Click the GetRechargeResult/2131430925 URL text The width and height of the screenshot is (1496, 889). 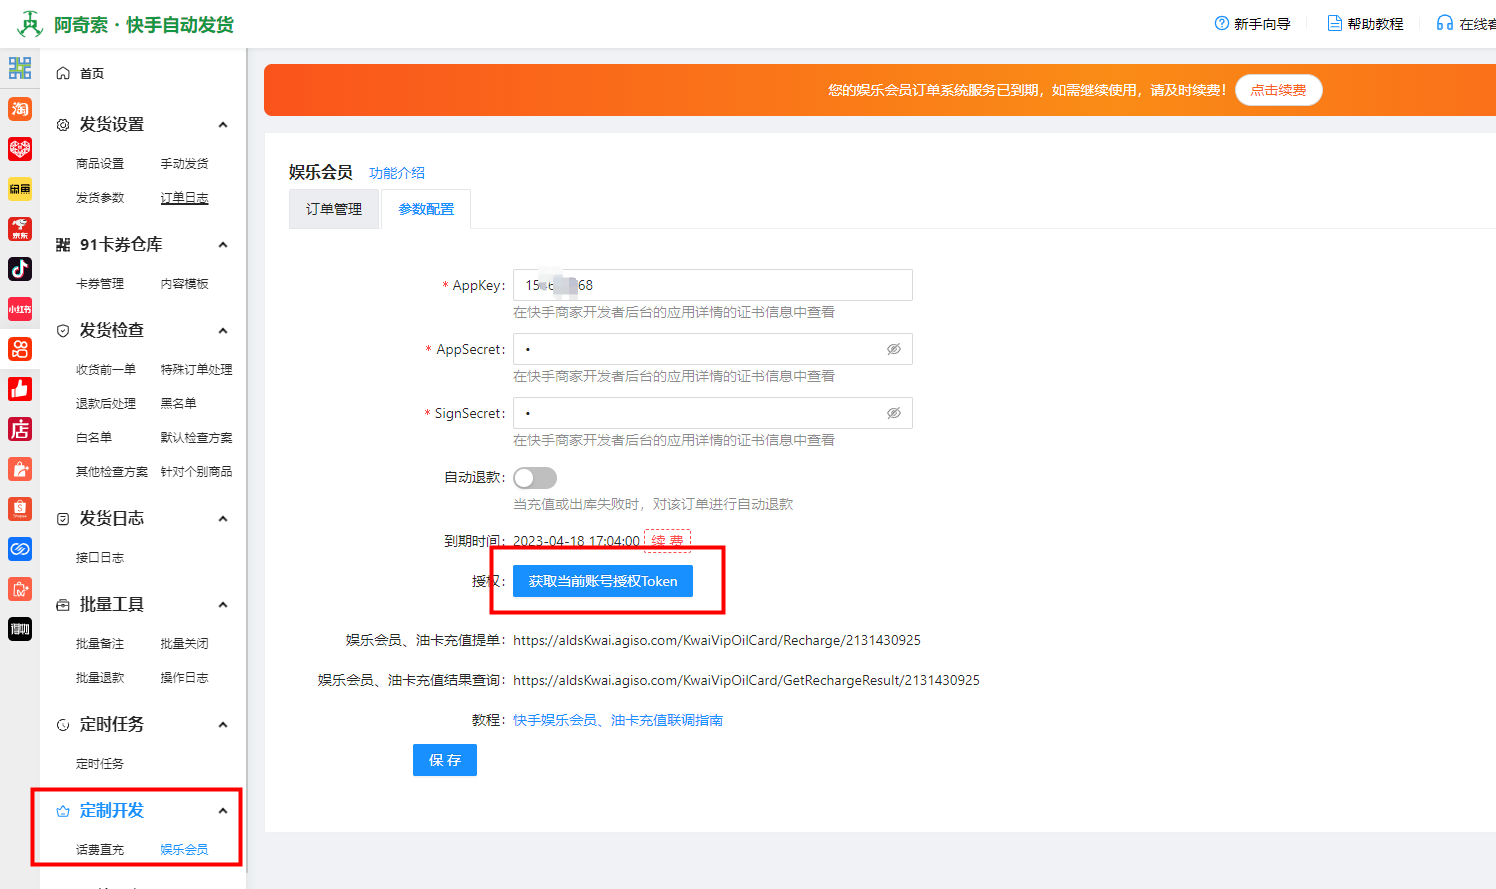pyautogui.click(x=746, y=680)
